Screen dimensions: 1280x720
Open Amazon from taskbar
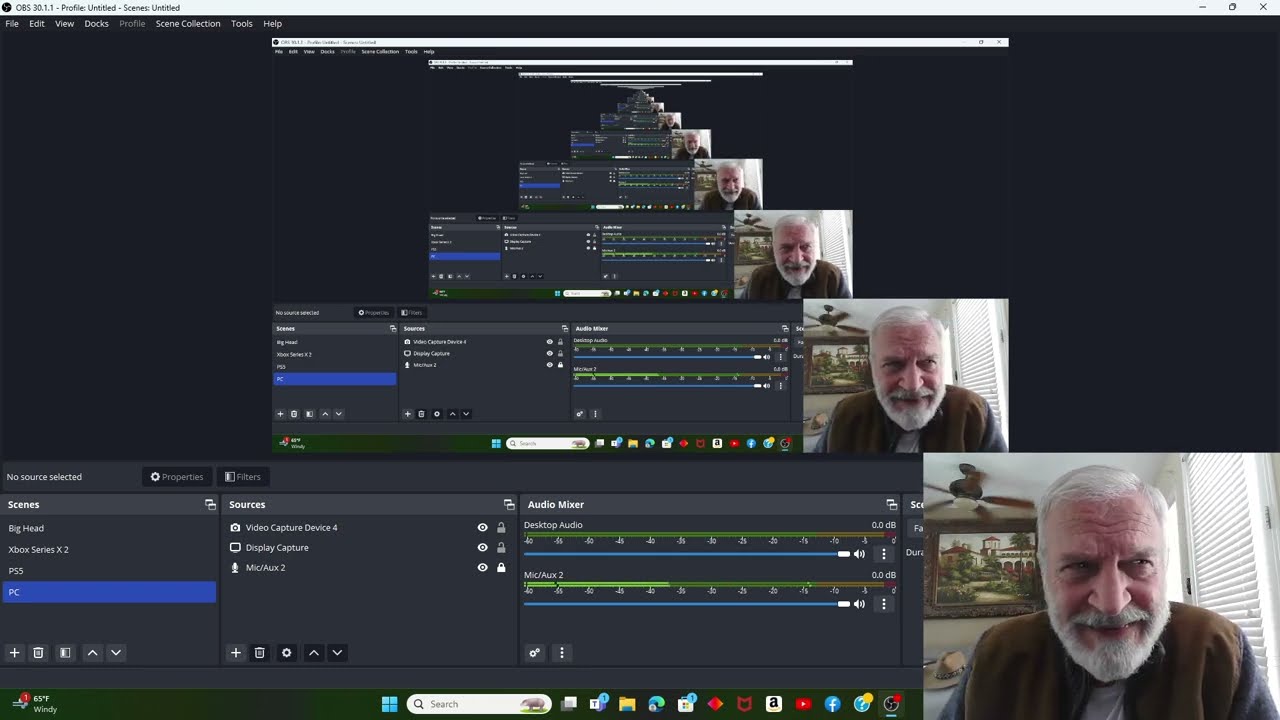coord(773,704)
